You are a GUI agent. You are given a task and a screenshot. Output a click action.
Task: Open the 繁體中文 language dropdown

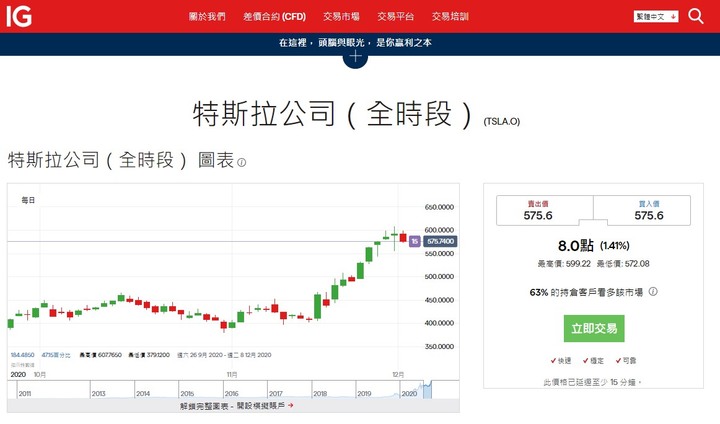pyautogui.click(x=656, y=17)
